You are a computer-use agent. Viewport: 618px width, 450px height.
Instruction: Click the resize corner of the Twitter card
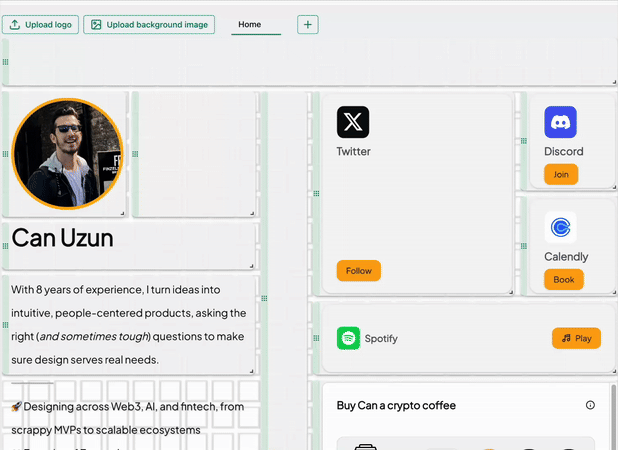tap(511, 292)
